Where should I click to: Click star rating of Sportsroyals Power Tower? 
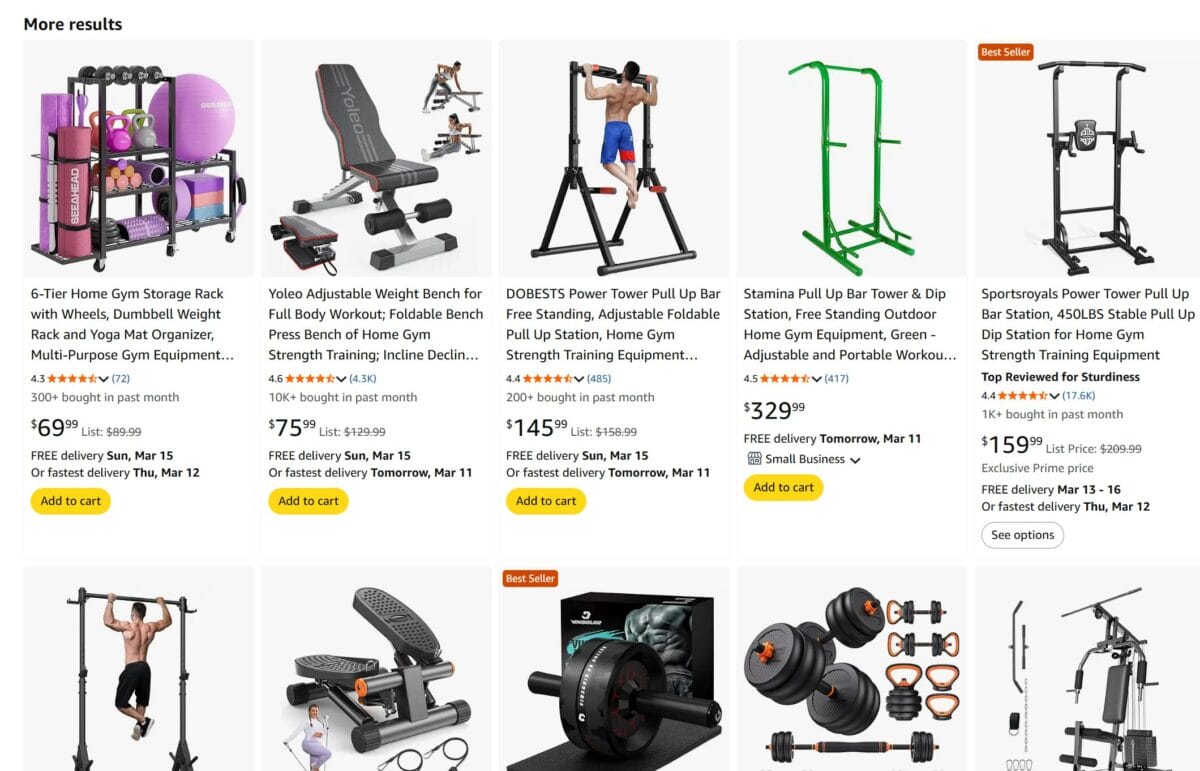tap(1024, 396)
